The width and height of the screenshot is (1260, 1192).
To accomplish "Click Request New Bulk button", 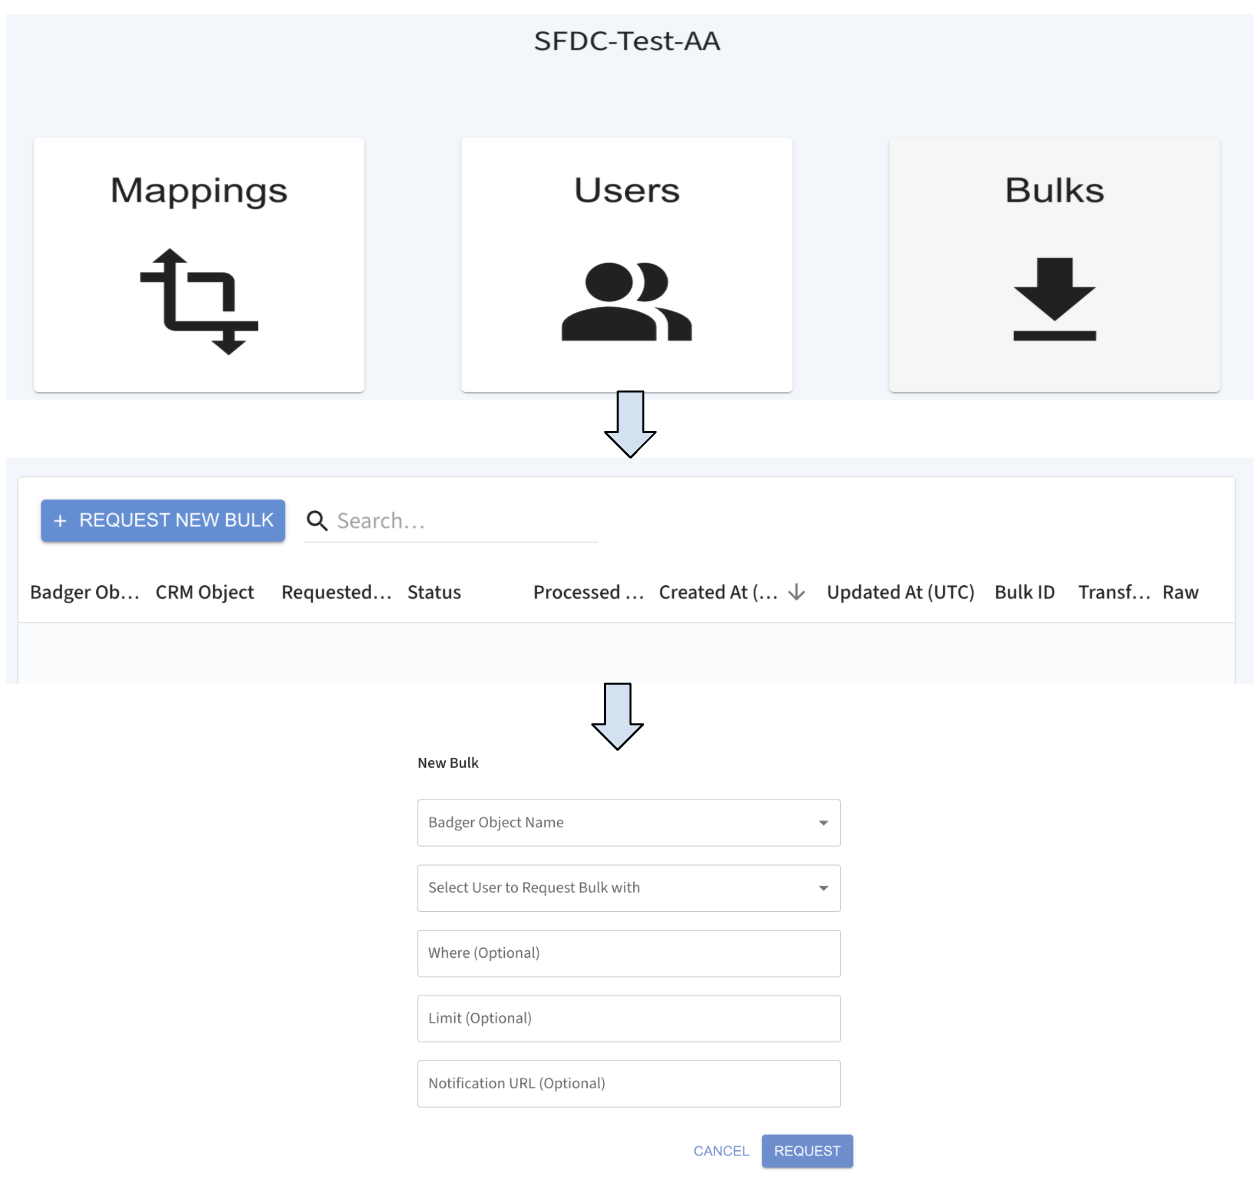I will pyautogui.click(x=163, y=521).
